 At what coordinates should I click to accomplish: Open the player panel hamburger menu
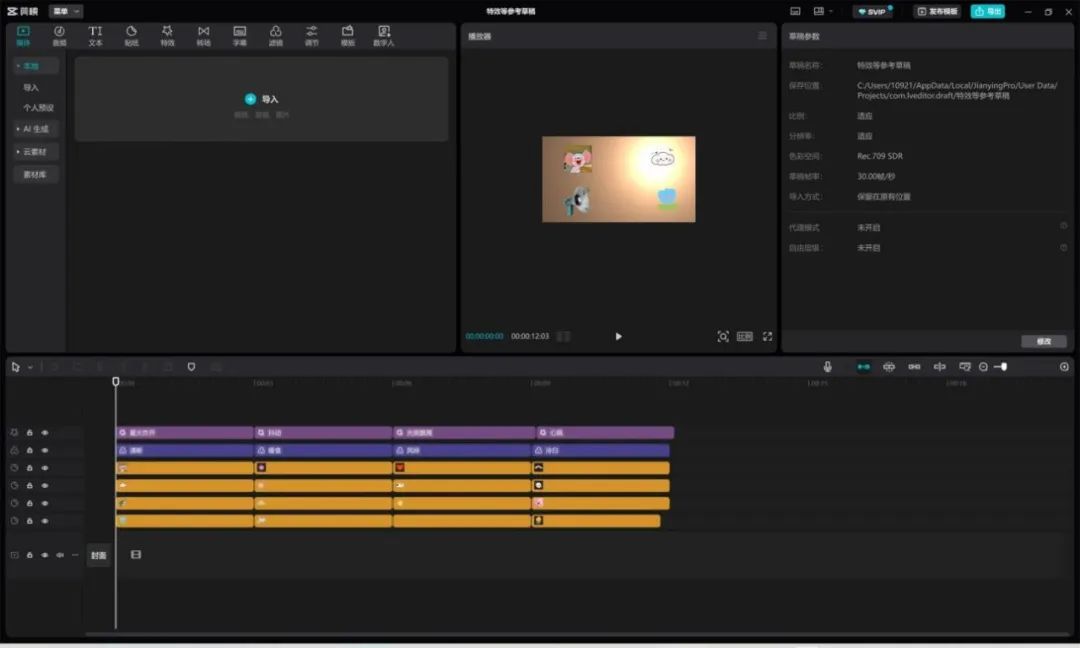[762, 36]
